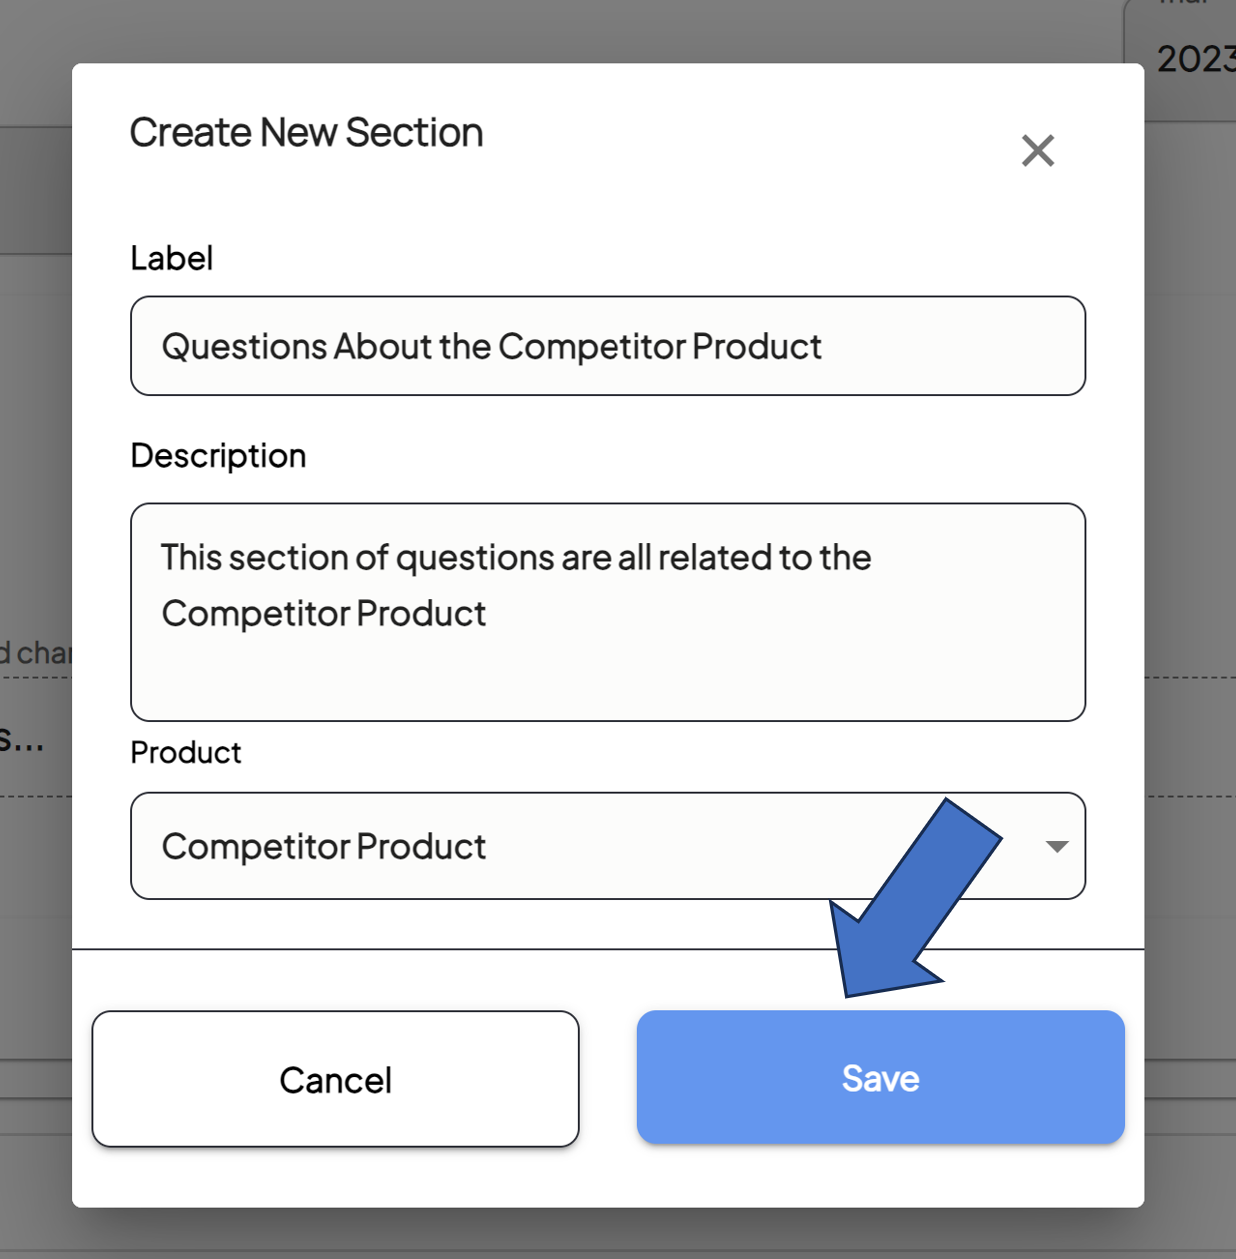Expand the Product dropdown arrow caret

(x=1057, y=847)
